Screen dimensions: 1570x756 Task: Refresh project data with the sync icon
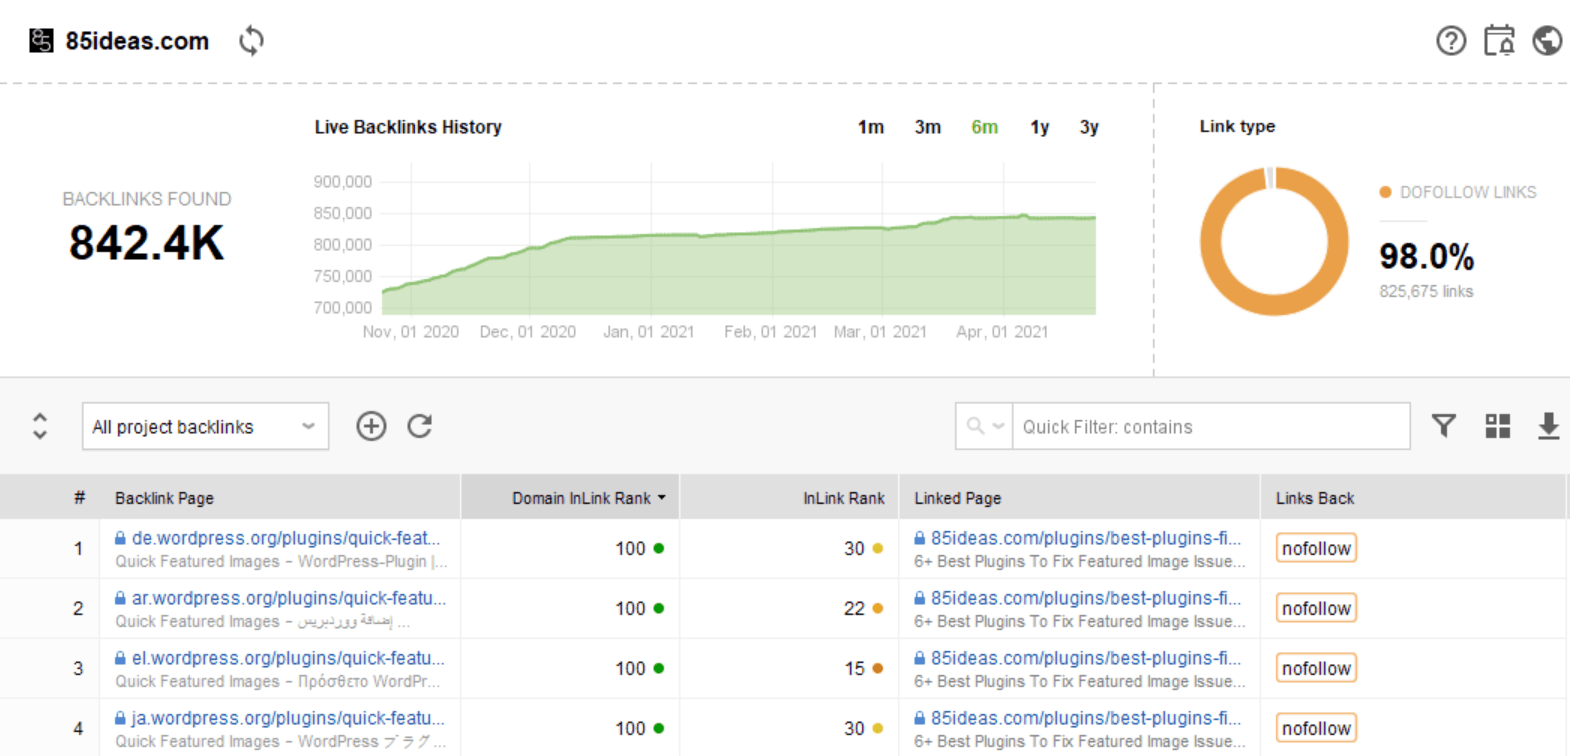point(251,41)
